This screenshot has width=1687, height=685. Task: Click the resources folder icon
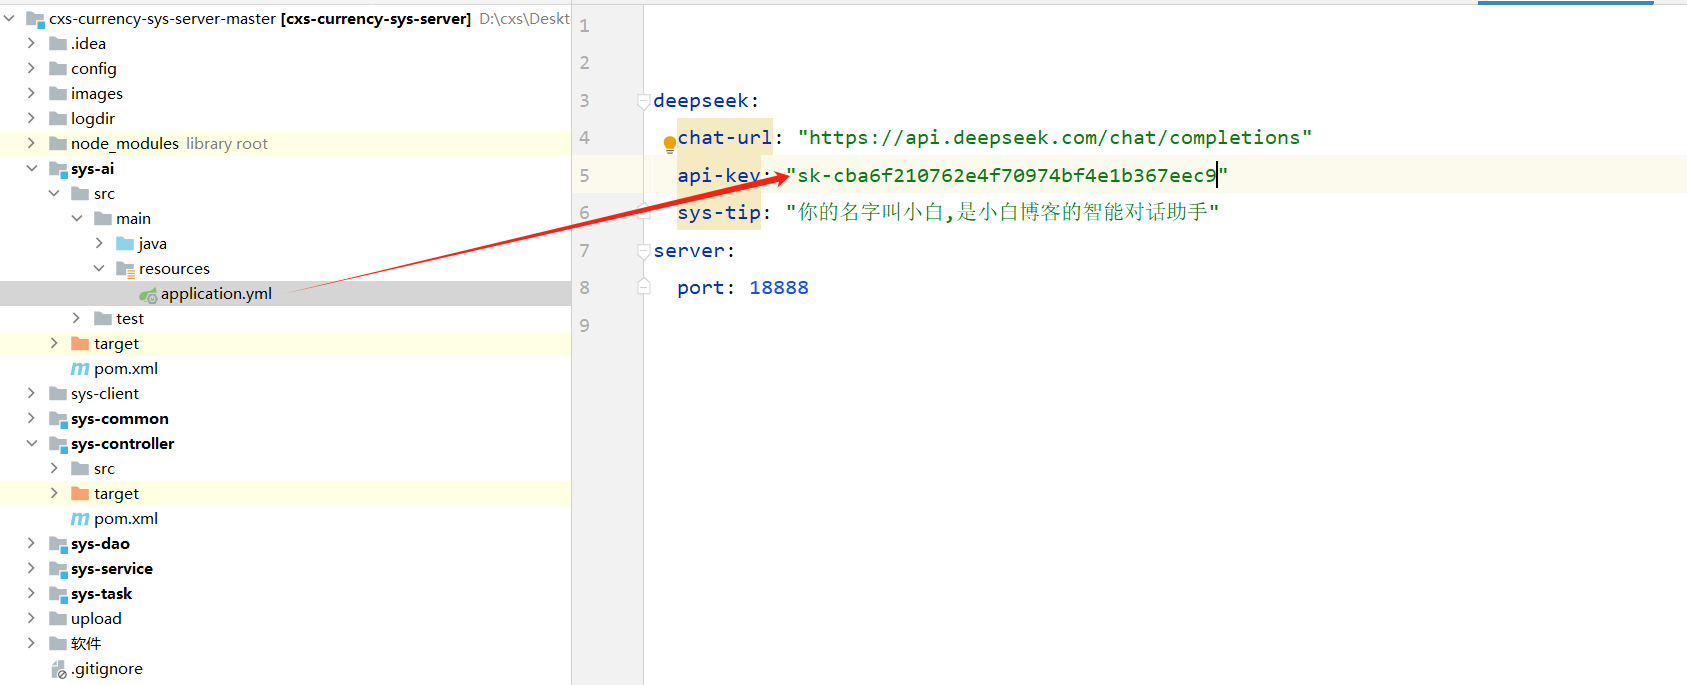click(x=125, y=269)
